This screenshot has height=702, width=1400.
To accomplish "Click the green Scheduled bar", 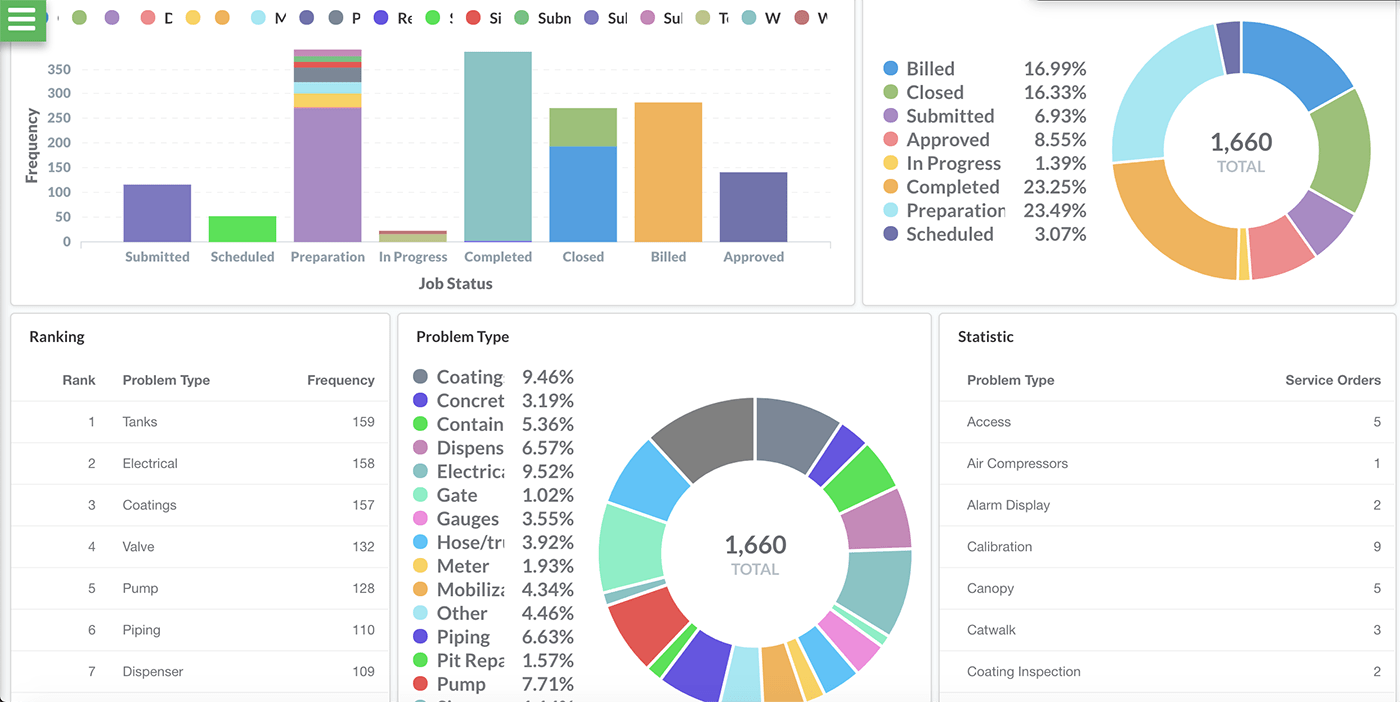I will (242, 229).
